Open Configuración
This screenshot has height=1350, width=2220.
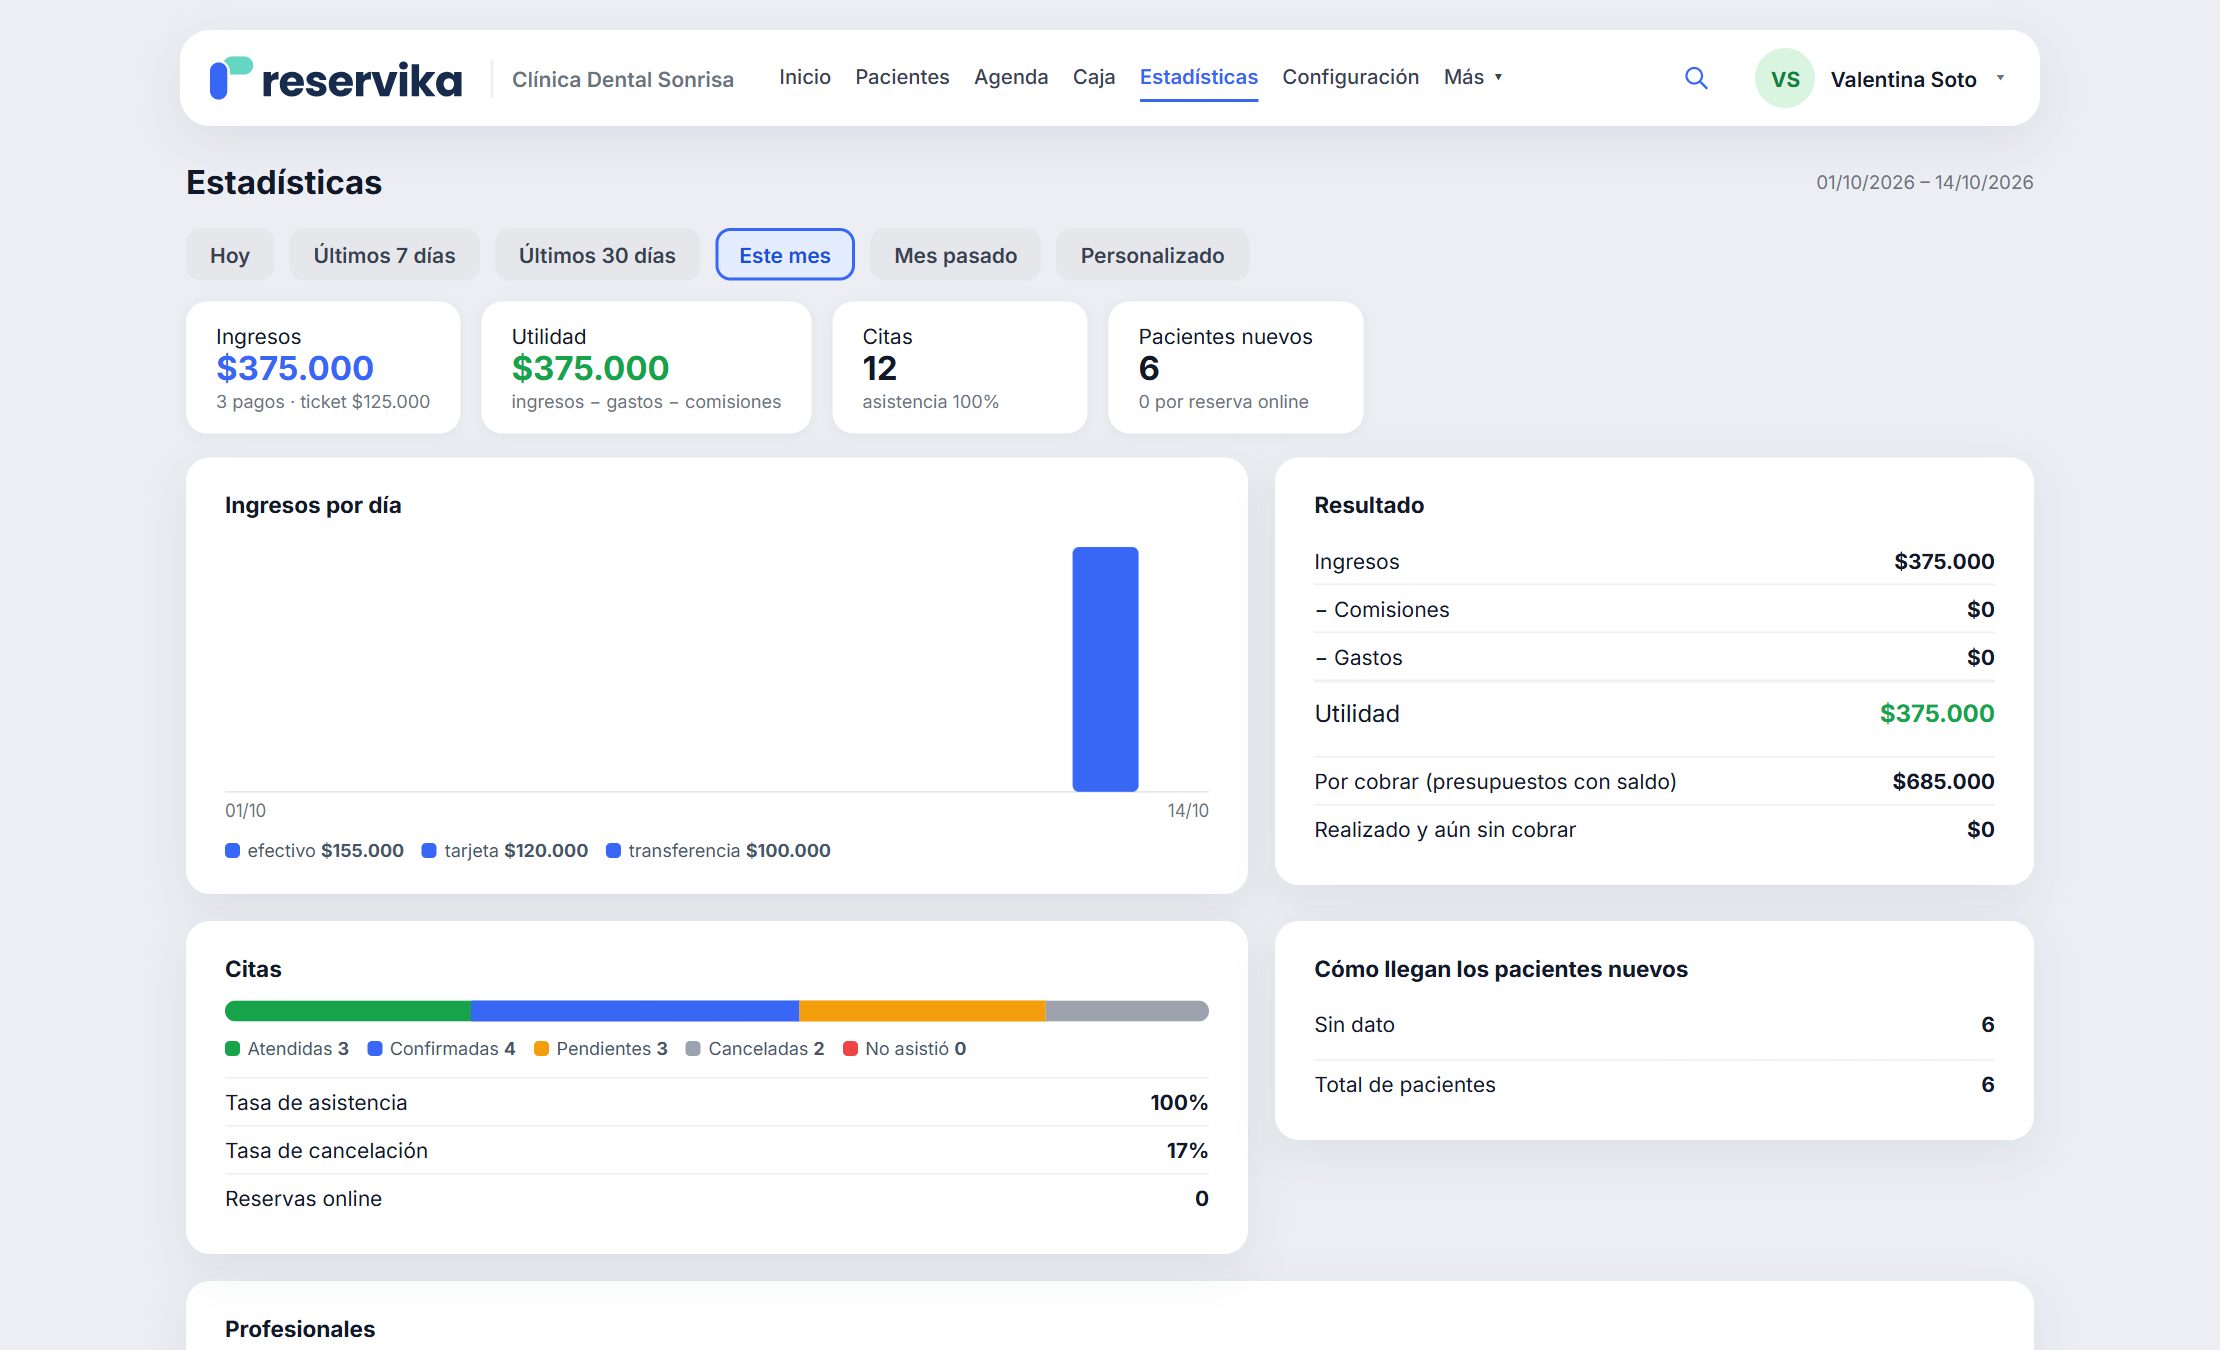[1350, 77]
